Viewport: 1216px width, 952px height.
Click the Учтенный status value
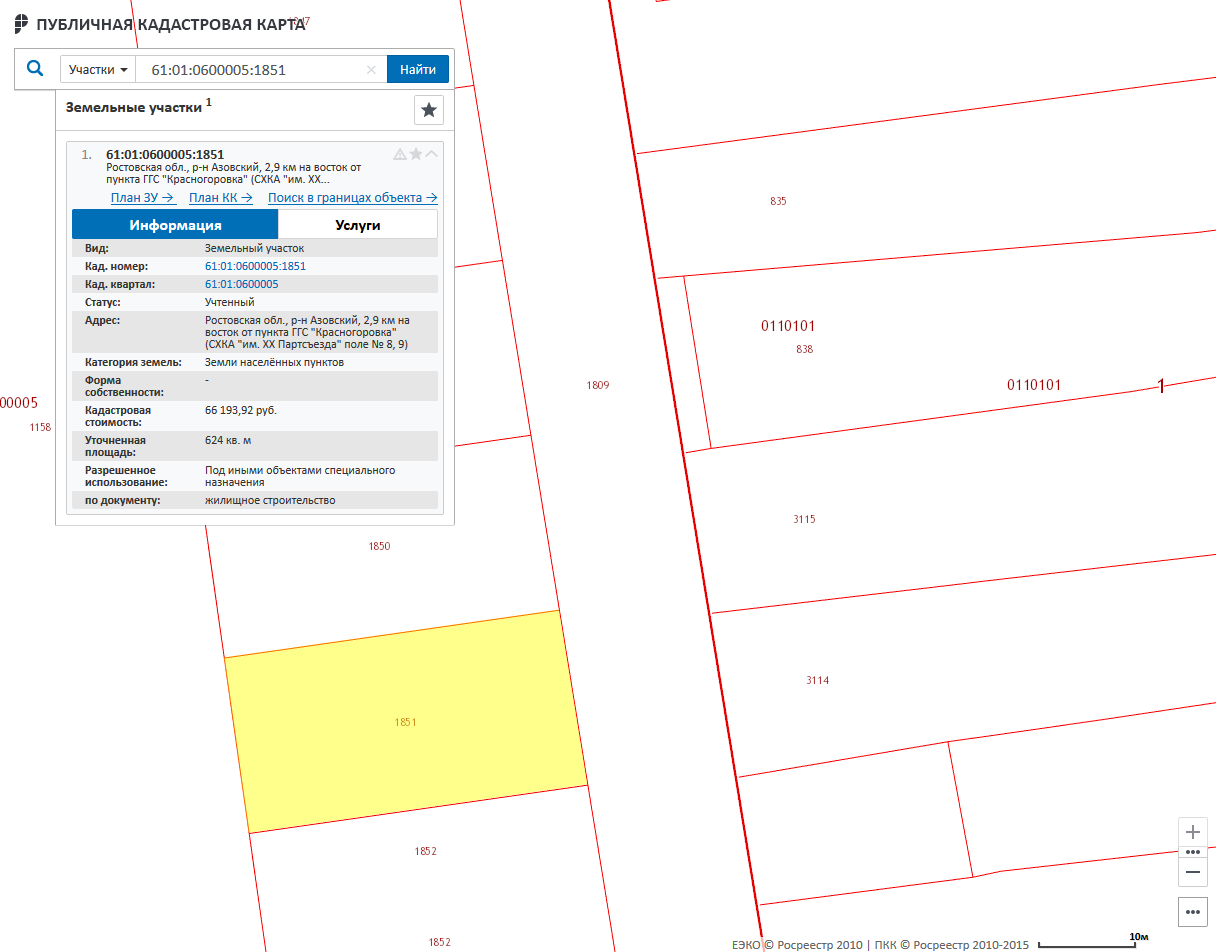point(230,302)
